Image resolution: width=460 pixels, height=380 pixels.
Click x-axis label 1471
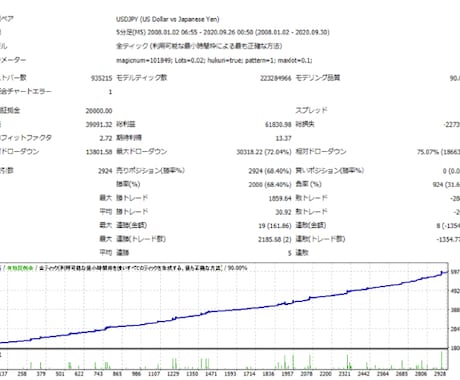click(211, 374)
